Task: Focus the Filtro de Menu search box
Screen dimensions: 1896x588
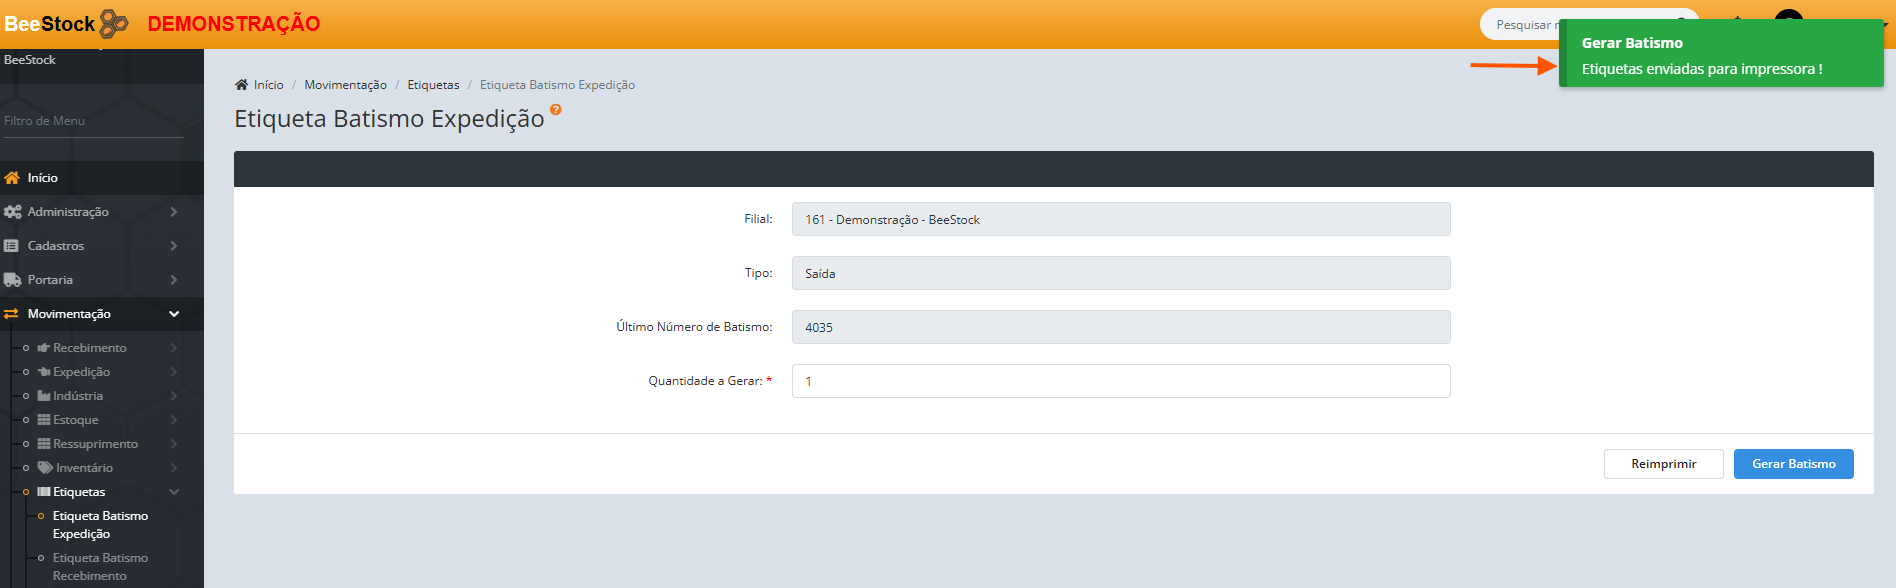Action: pos(92,121)
